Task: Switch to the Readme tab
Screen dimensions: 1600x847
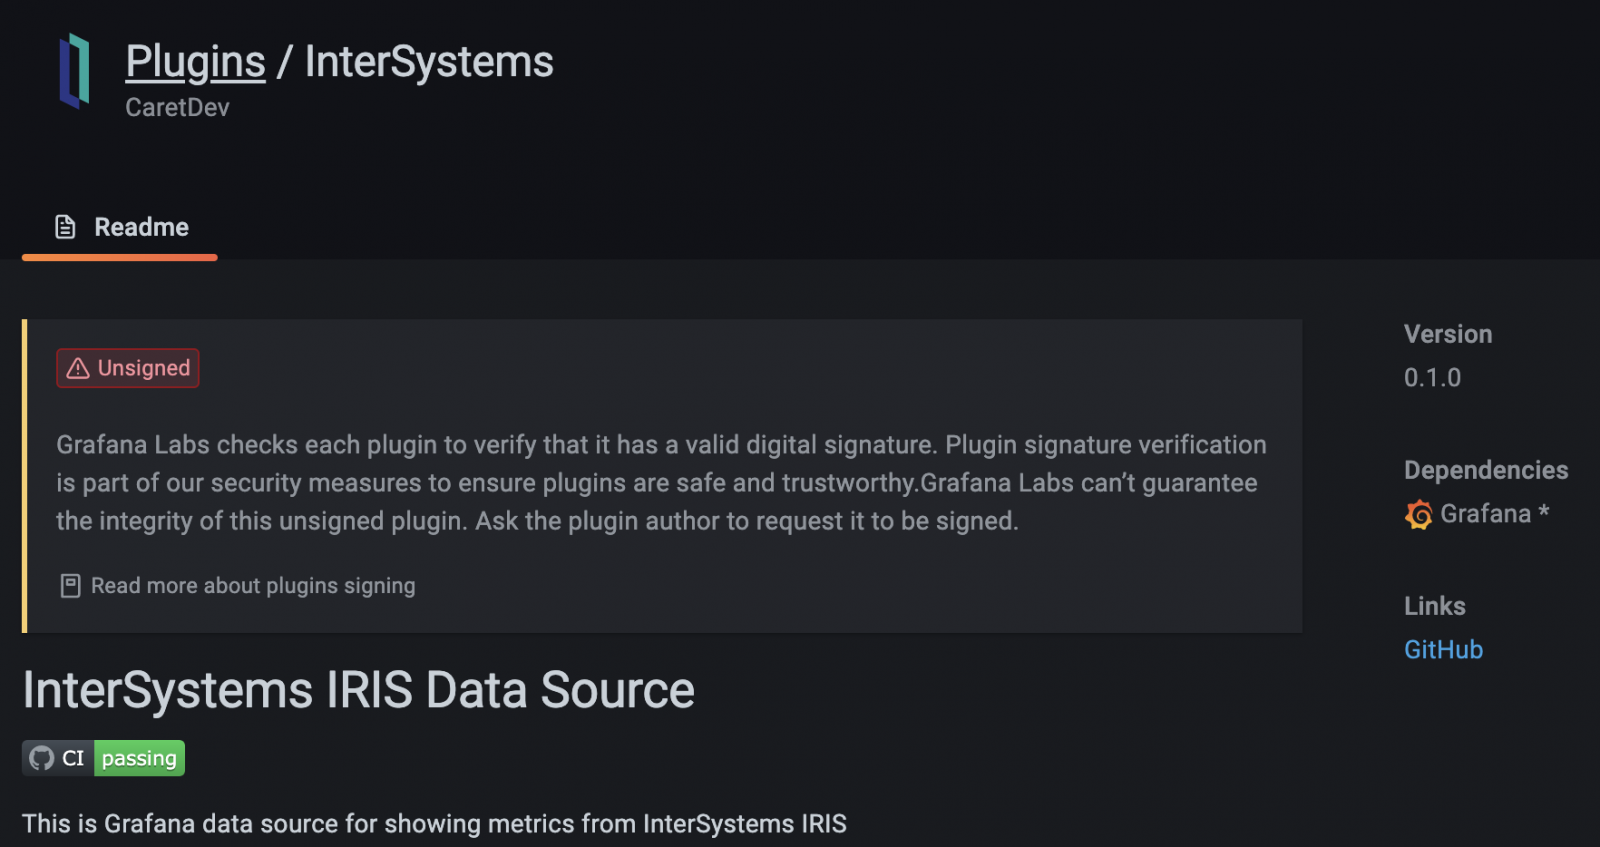Action: click(141, 227)
